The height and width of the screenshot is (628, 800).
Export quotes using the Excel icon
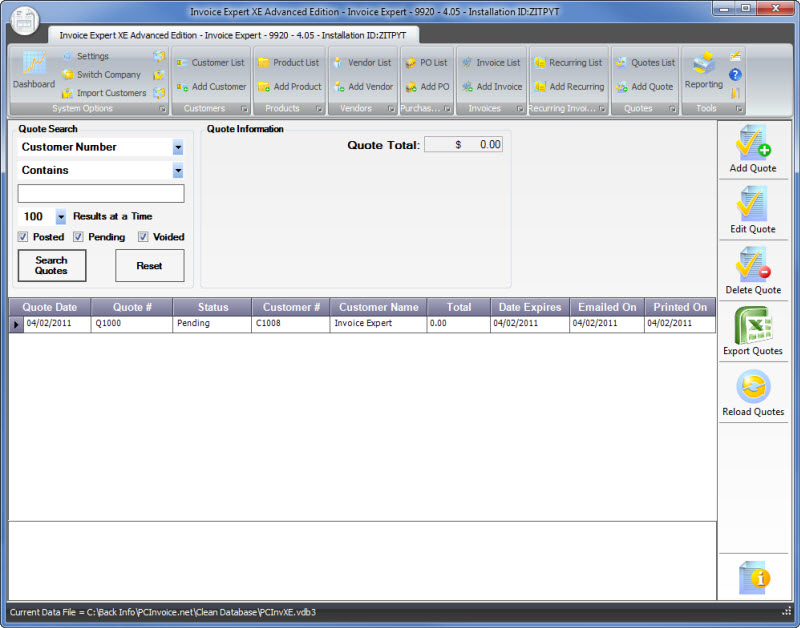click(x=752, y=327)
